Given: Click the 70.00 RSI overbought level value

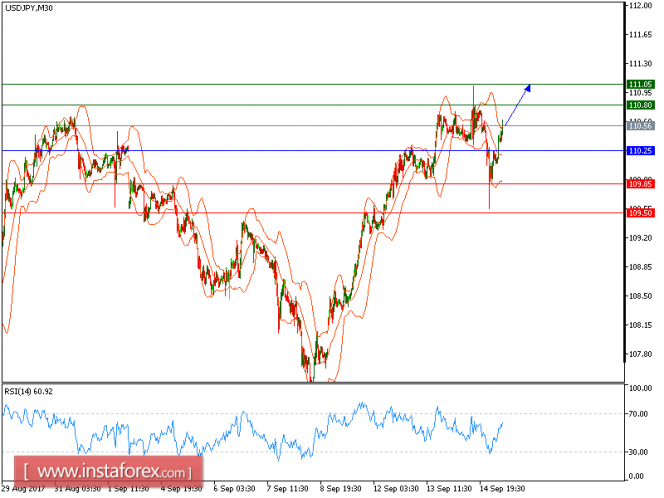Looking at the screenshot, I should (x=639, y=414).
